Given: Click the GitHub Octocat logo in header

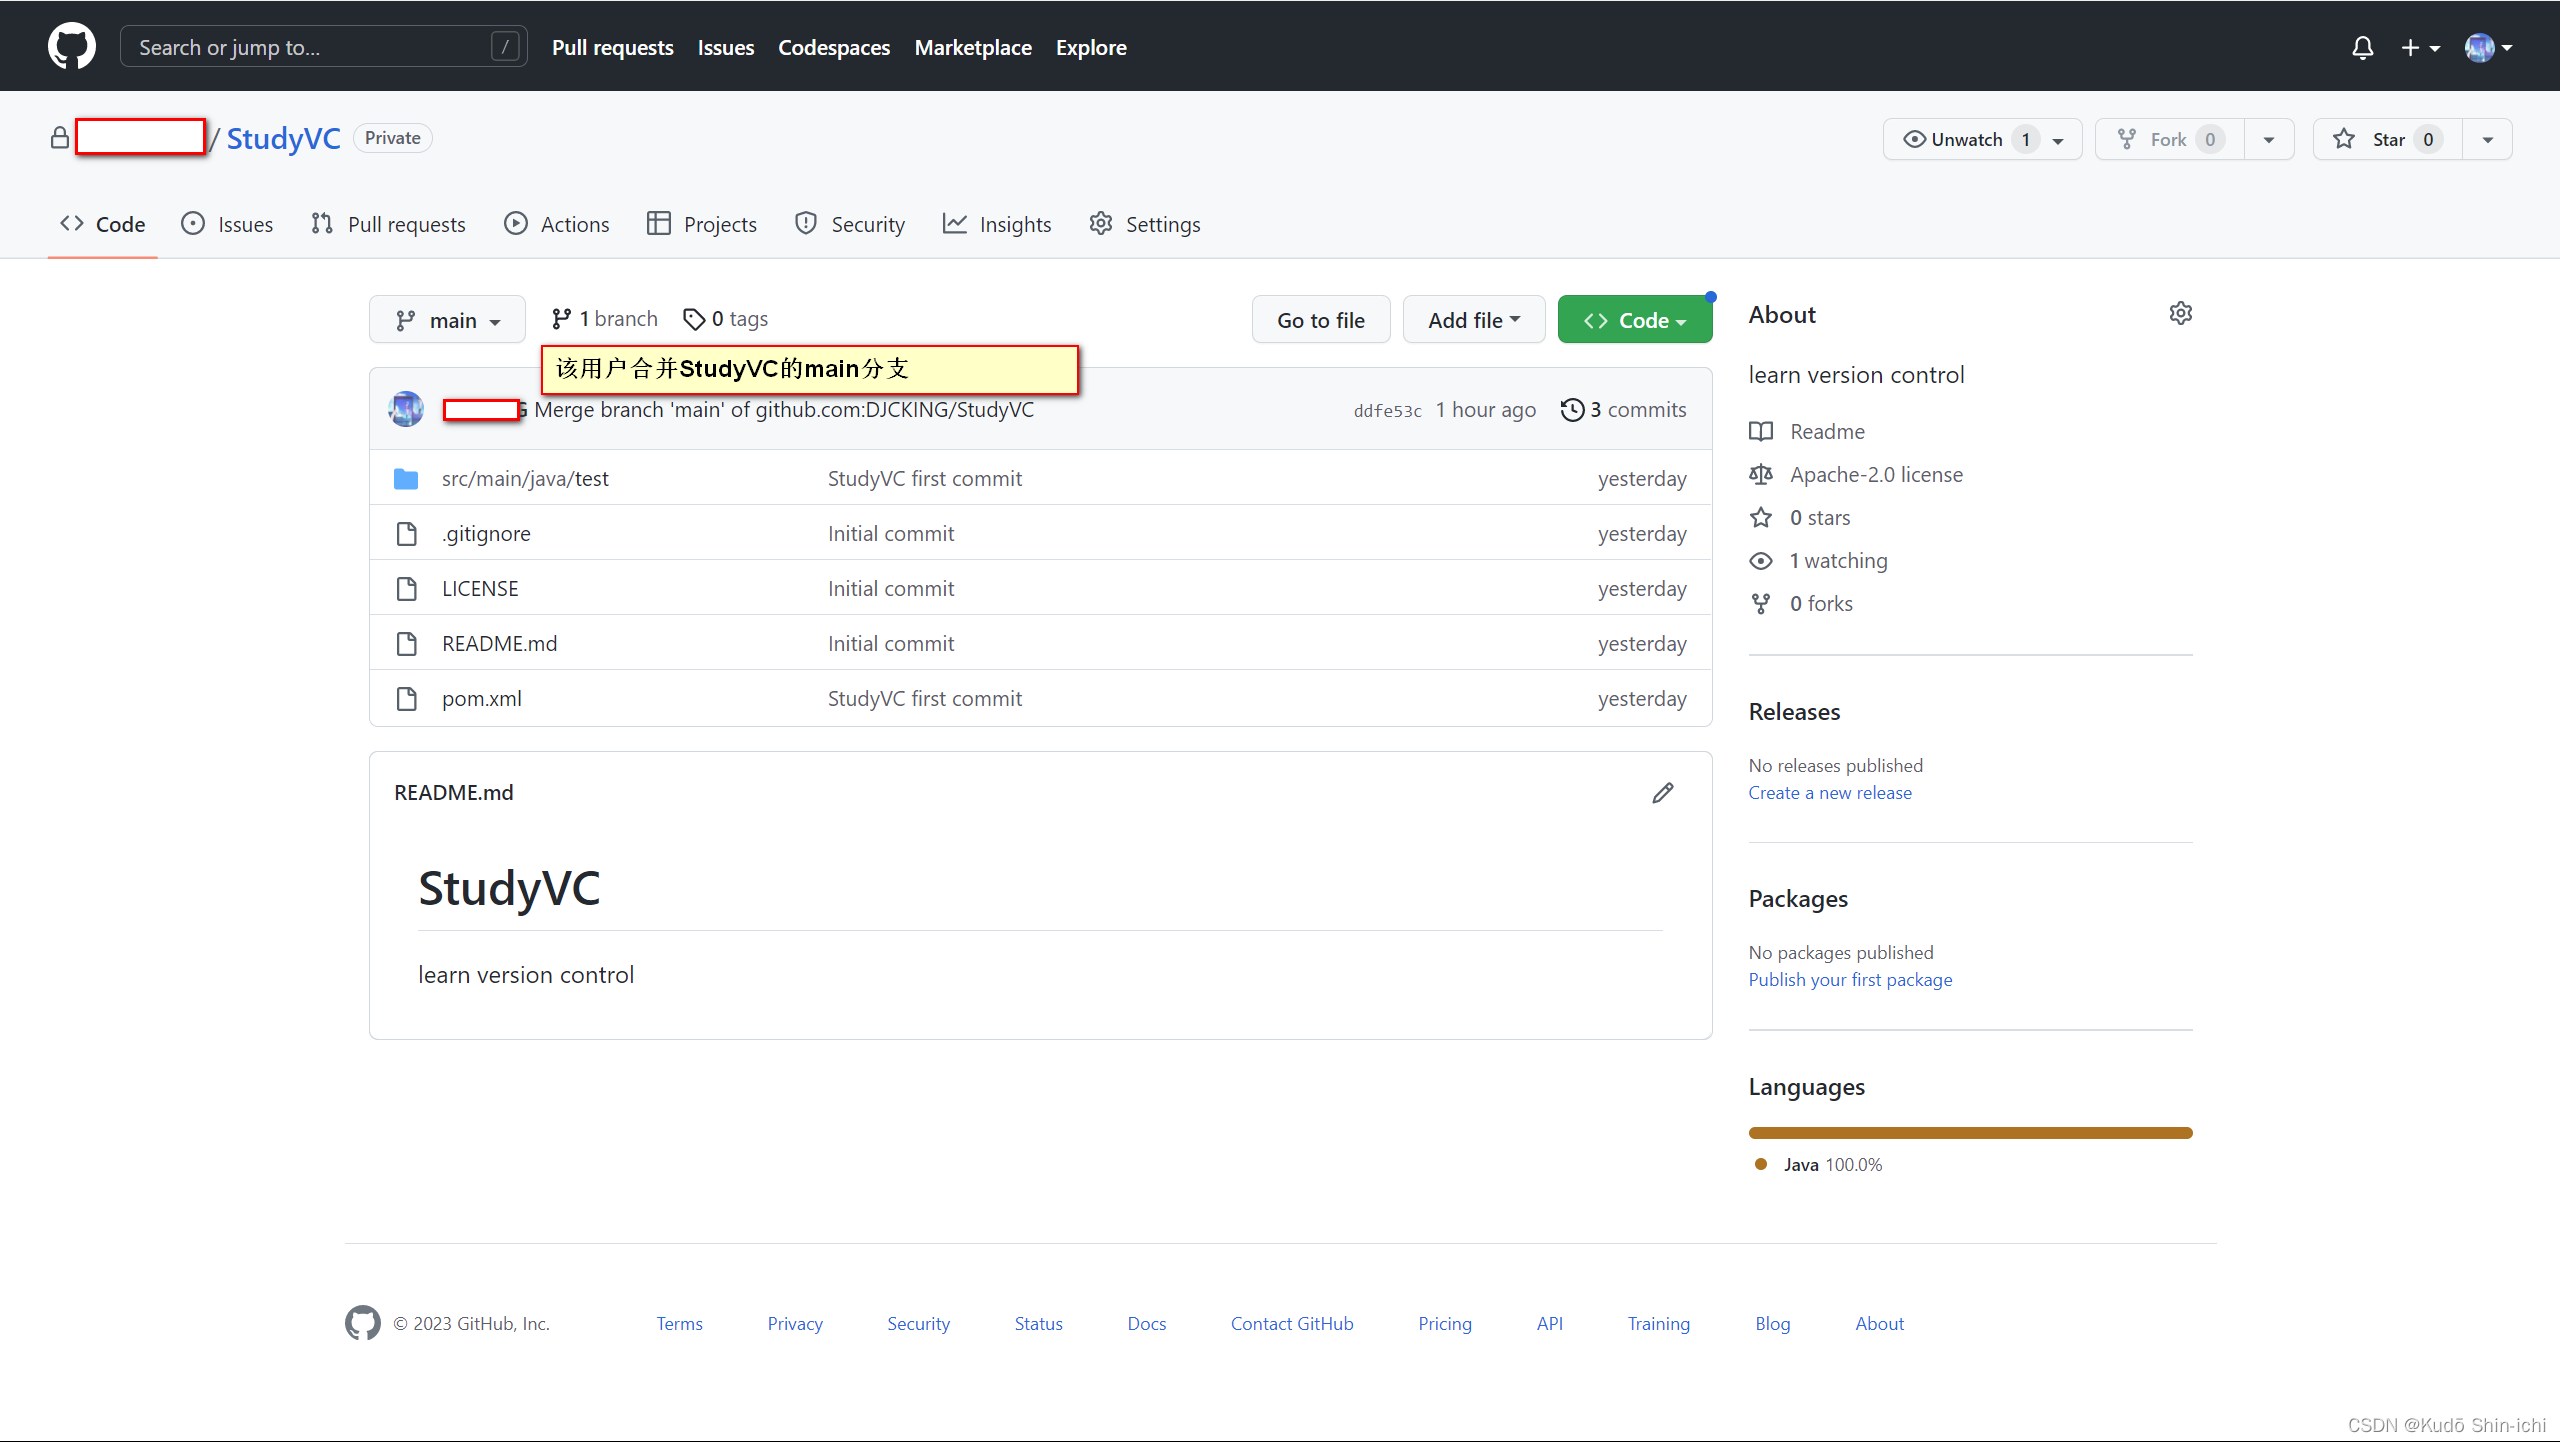Looking at the screenshot, I should tap(72, 46).
